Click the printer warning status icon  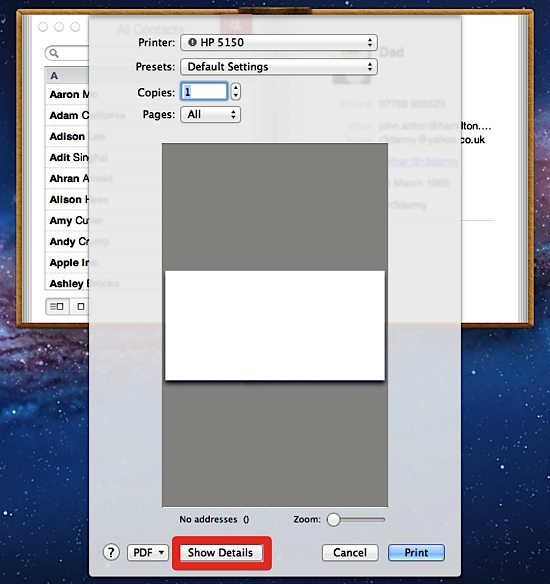[192, 42]
